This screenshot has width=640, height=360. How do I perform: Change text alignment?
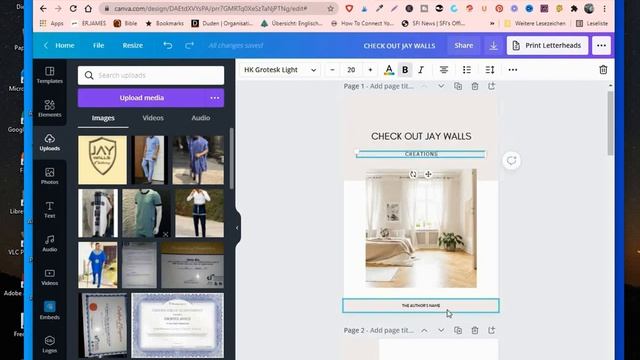click(x=444, y=70)
